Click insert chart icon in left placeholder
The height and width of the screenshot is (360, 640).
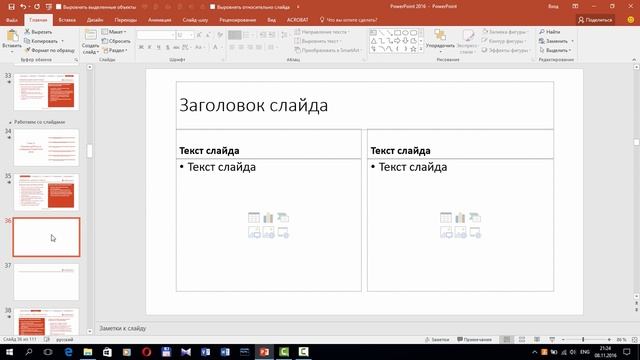tap(268, 218)
